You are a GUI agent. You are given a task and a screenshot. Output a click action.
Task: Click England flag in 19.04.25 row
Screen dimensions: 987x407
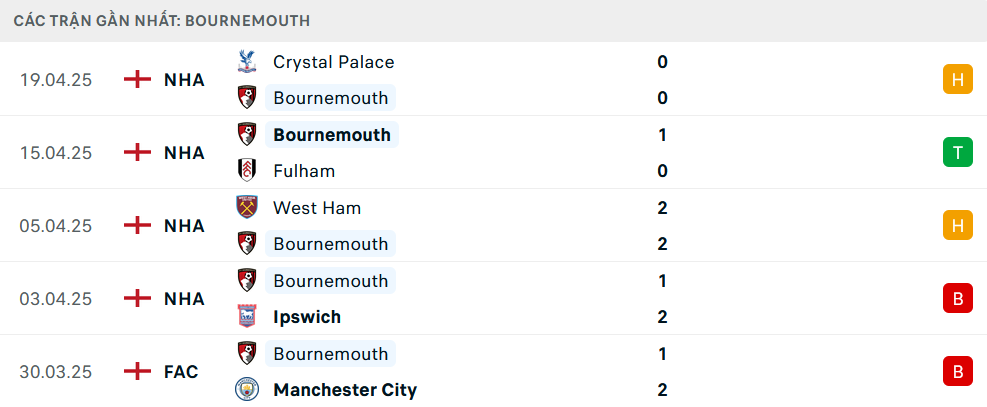click(x=137, y=80)
